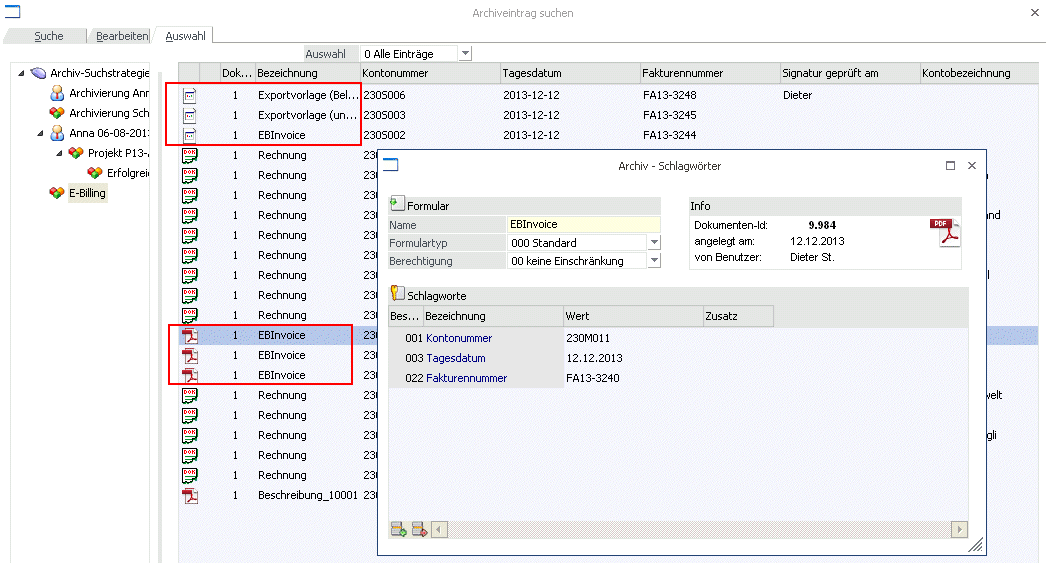This screenshot has width=1049, height=563.
Task: Open the Berechtigung dropdown arrow
Action: pyautogui.click(x=654, y=261)
